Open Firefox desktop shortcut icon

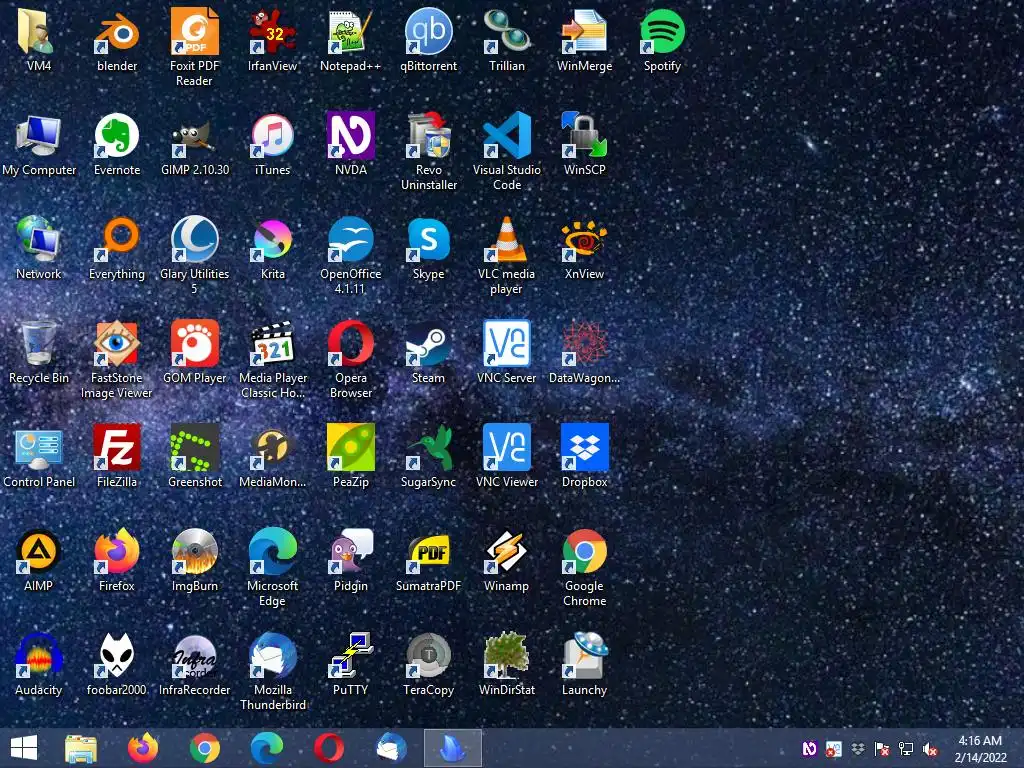coord(117,551)
